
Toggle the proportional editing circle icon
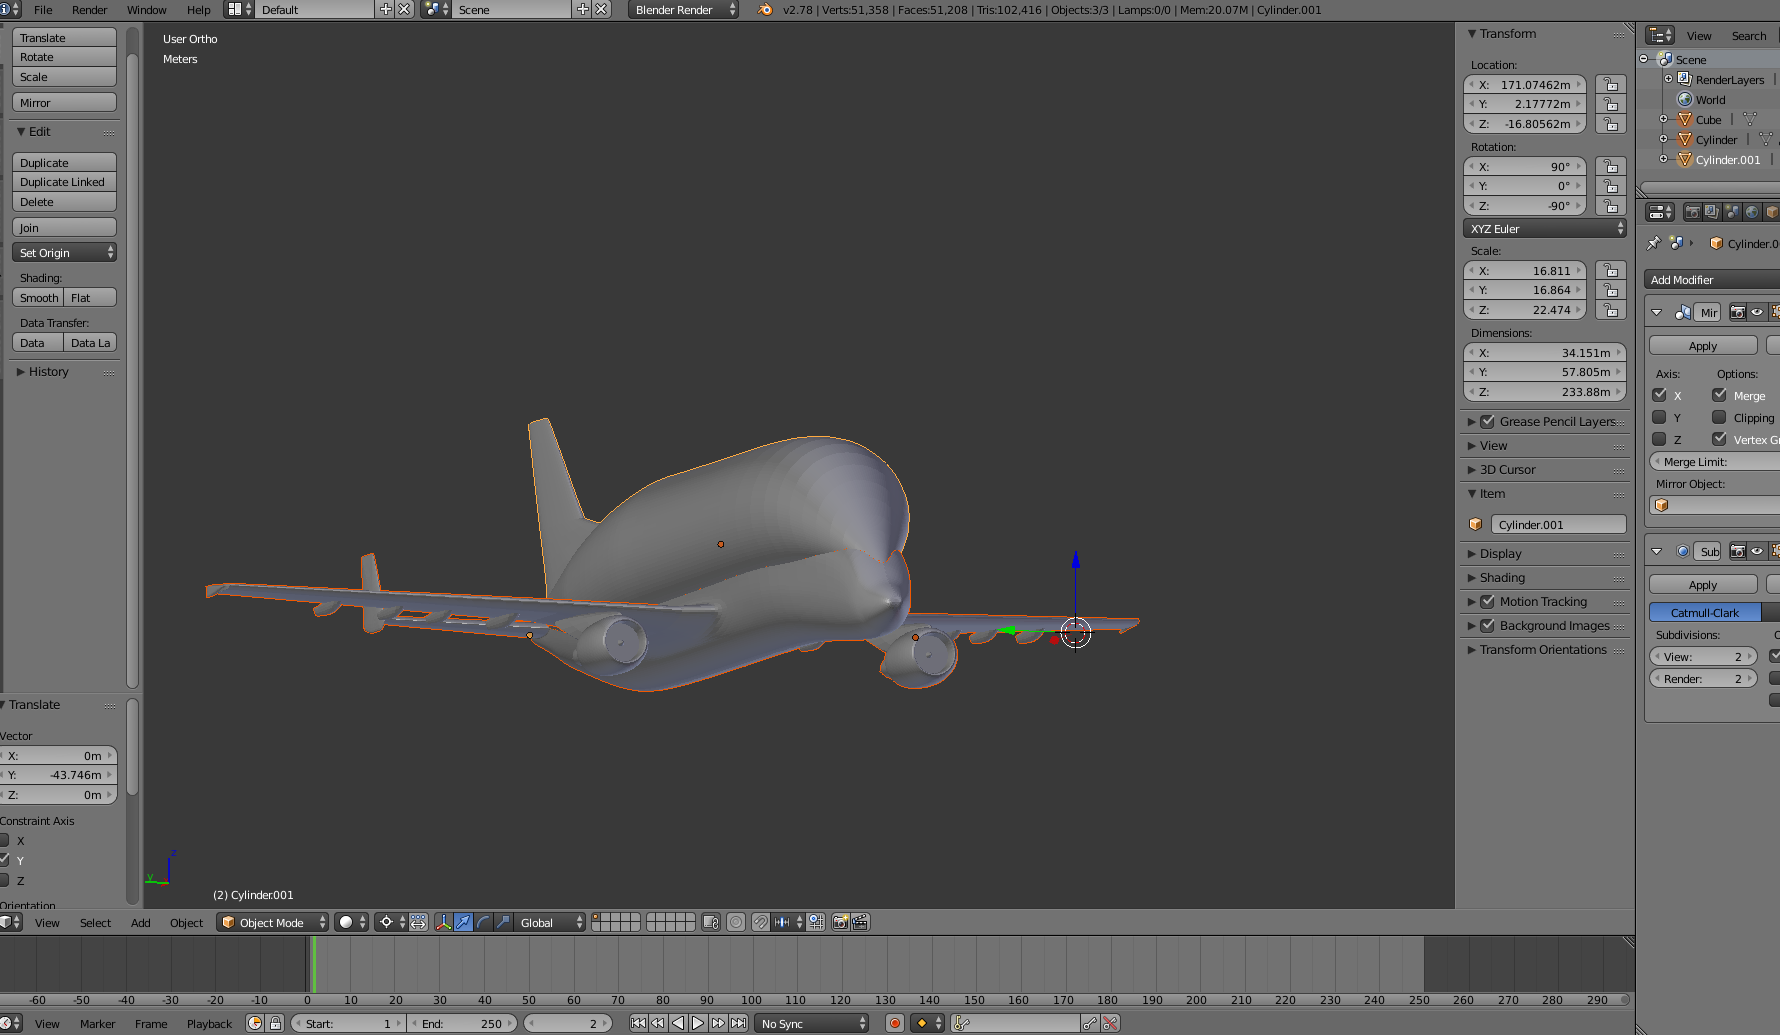tap(736, 922)
